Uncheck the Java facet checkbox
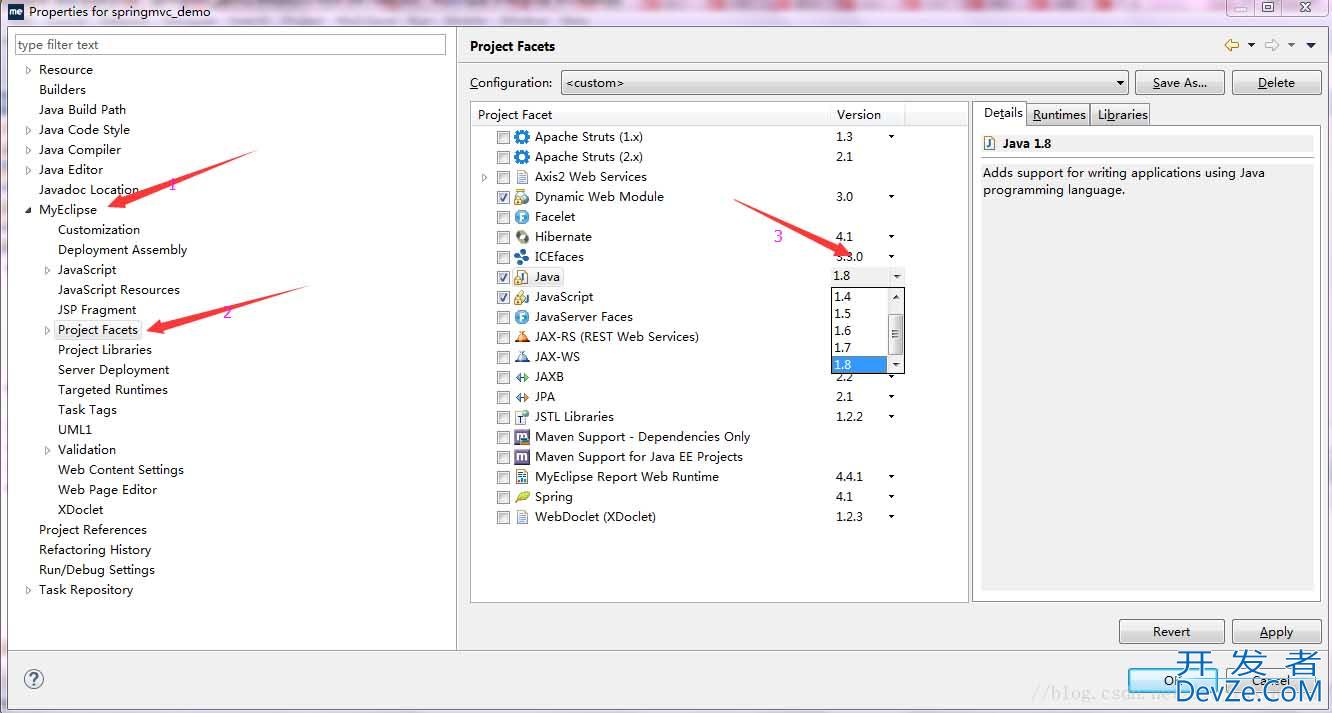 pyautogui.click(x=503, y=277)
